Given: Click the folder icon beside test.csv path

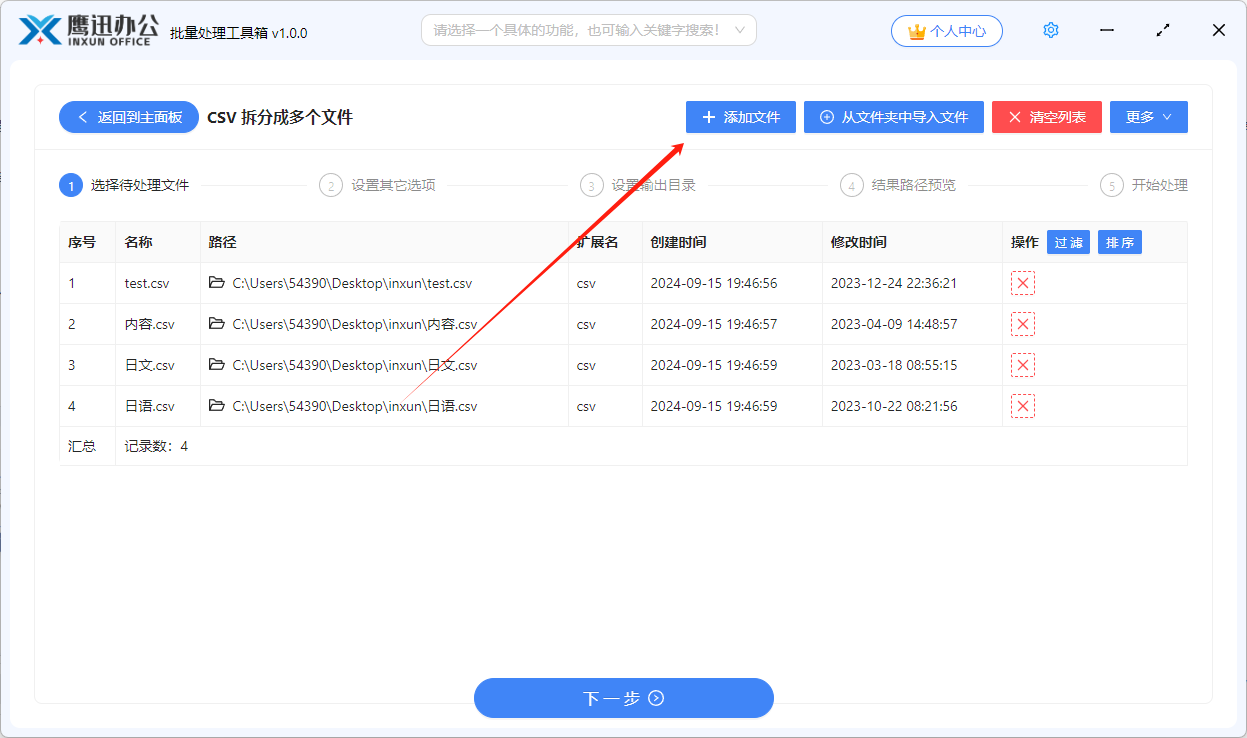Looking at the screenshot, I should 216,283.
